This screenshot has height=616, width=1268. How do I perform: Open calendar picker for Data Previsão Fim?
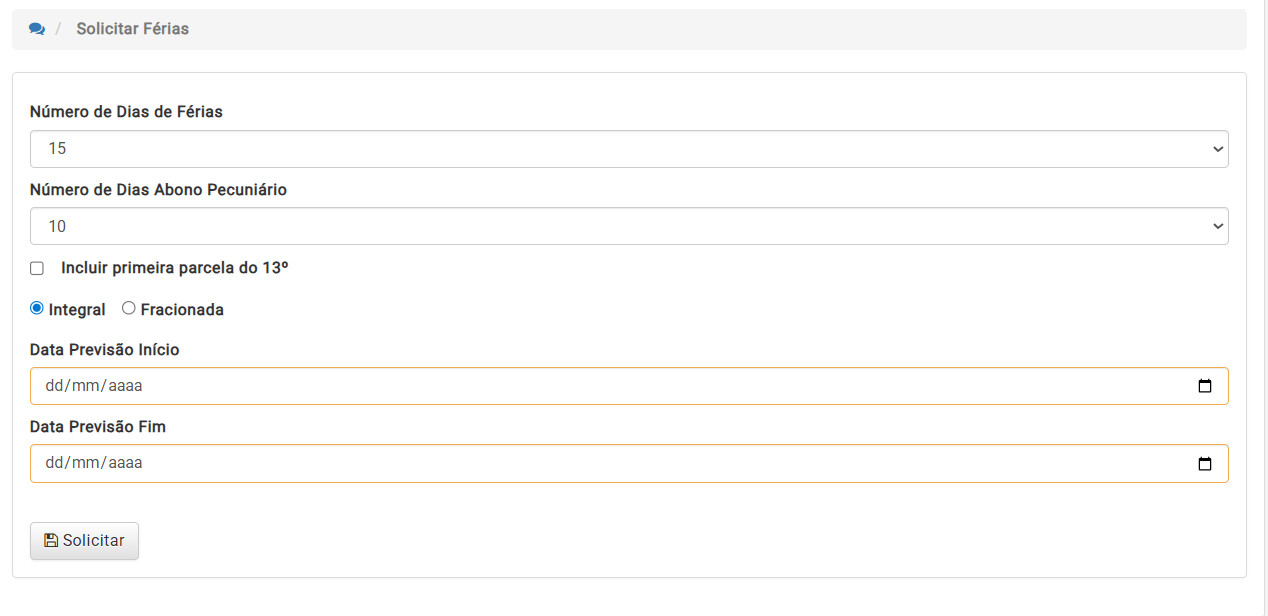[1205, 463]
